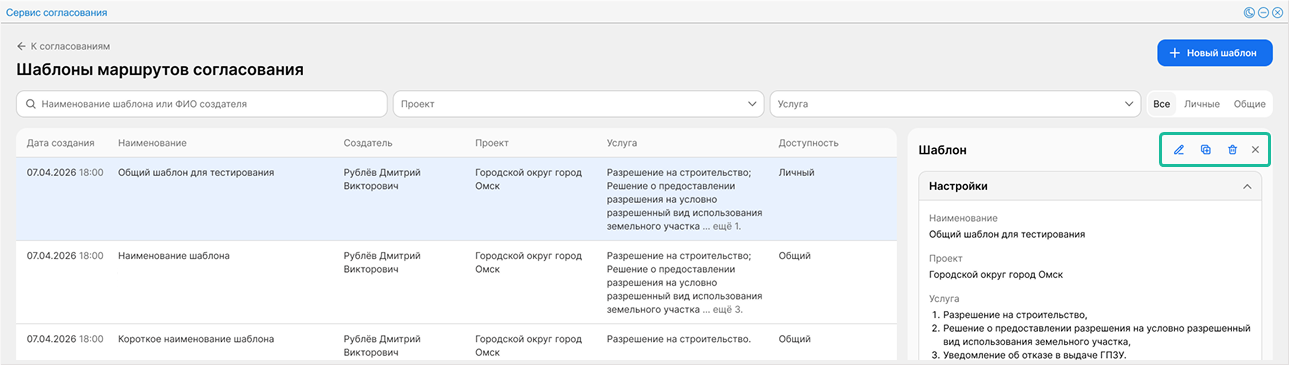The height and width of the screenshot is (365, 1289).
Task: Click the pencil edit template icon
Action: tap(1179, 150)
